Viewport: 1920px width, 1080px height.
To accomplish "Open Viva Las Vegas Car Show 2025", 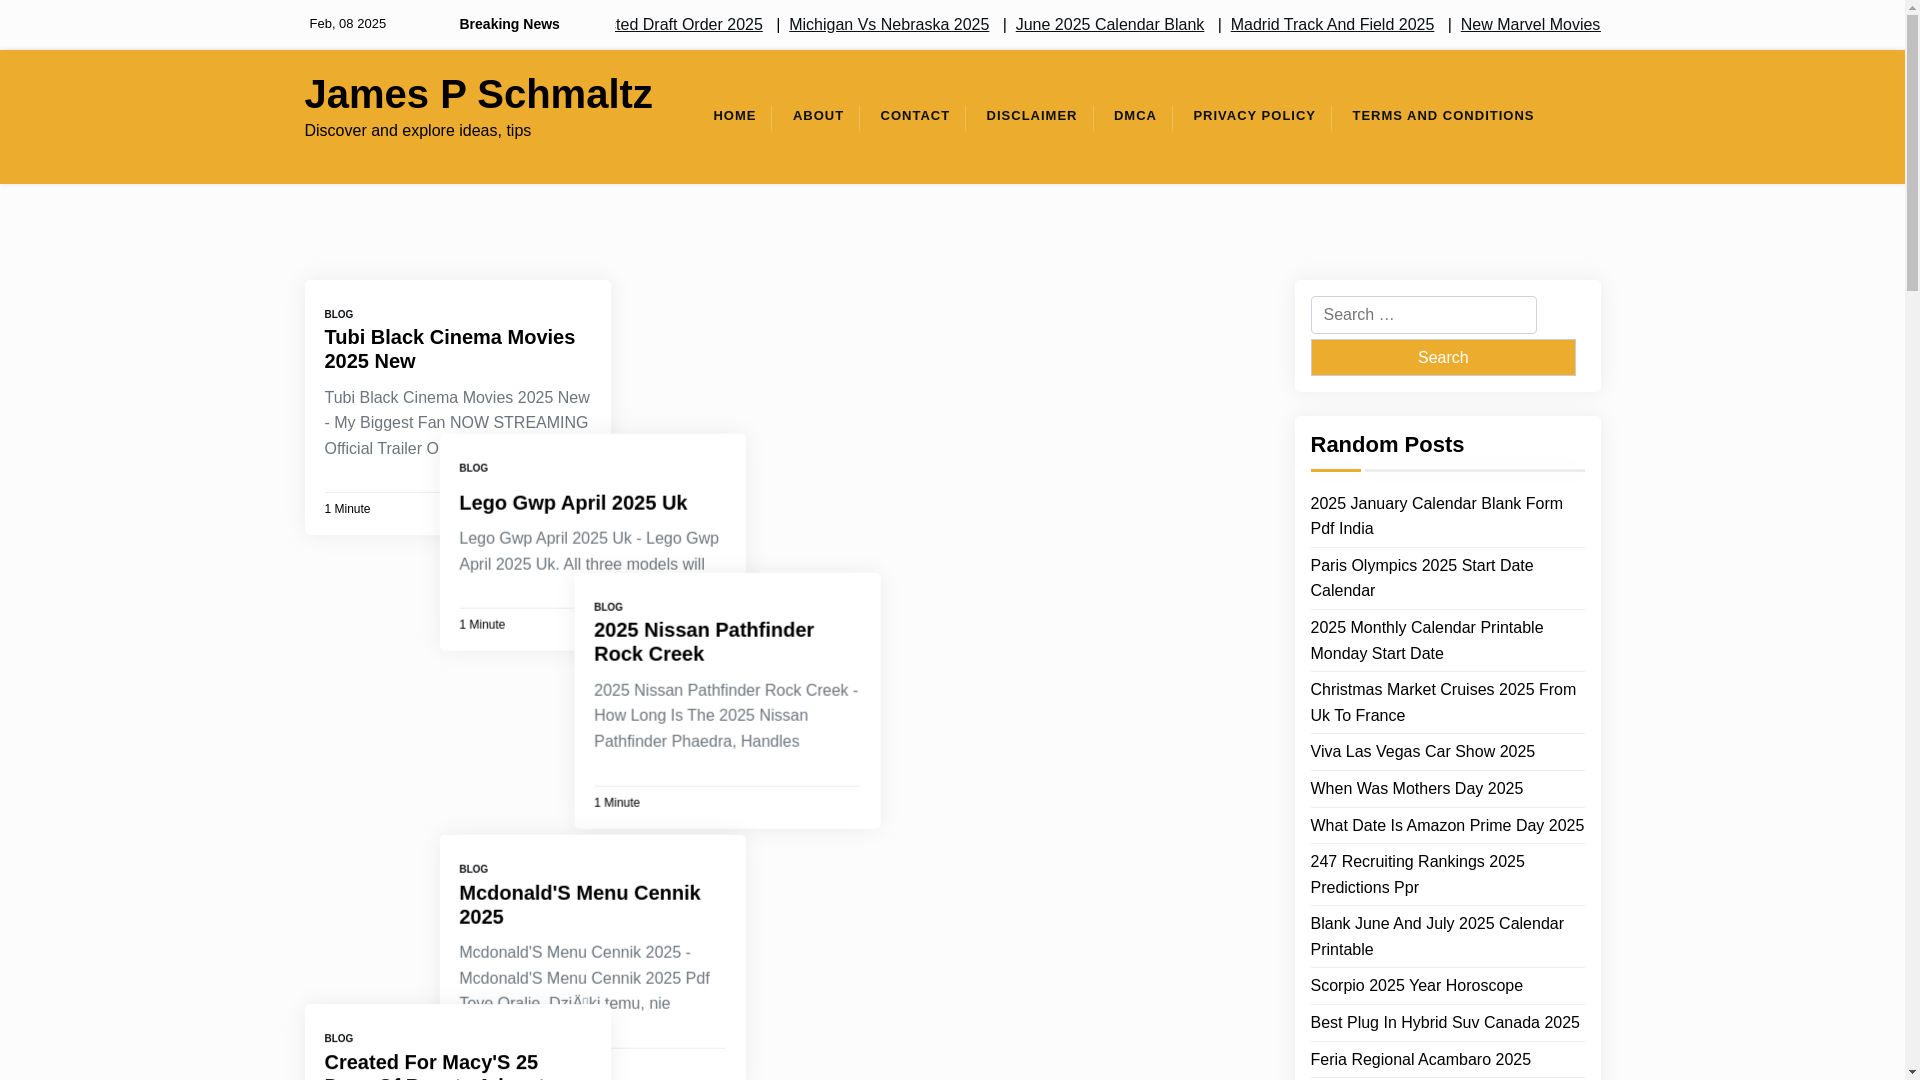I will pyautogui.click(x=1422, y=752).
